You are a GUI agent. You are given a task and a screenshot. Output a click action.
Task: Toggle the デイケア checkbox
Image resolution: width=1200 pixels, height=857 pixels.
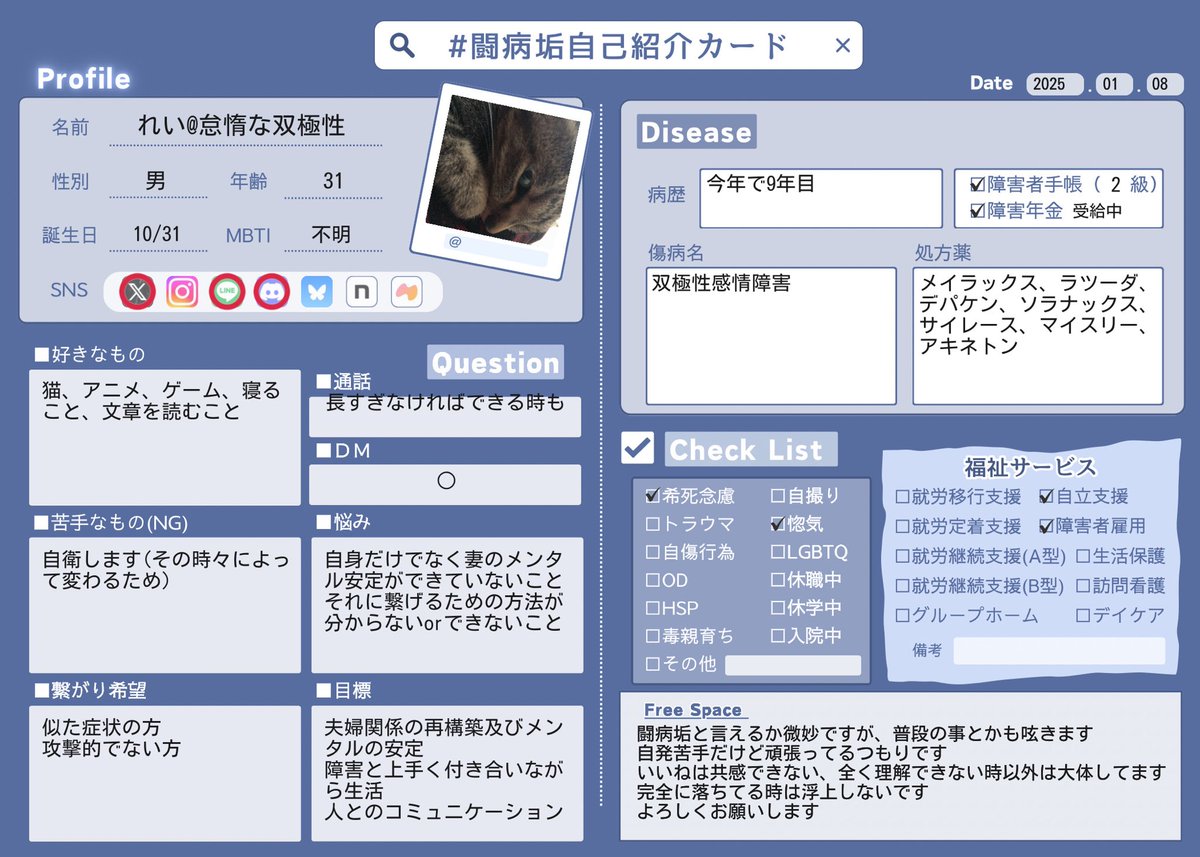tap(1082, 615)
